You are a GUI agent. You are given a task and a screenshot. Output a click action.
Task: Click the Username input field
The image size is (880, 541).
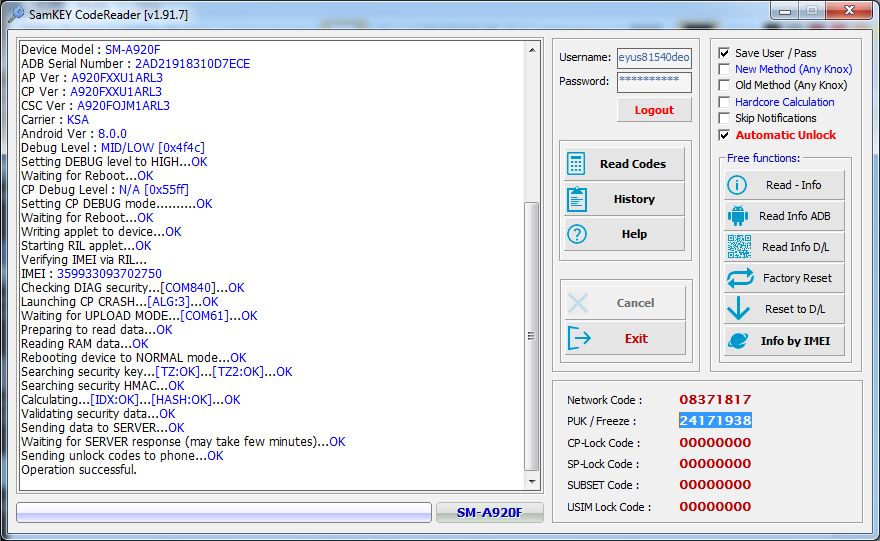pos(654,57)
